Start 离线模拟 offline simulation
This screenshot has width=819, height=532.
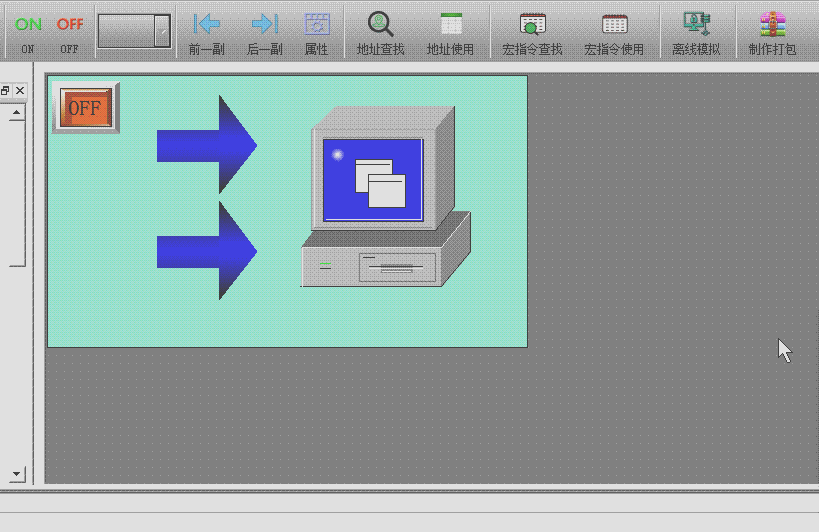(x=696, y=31)
